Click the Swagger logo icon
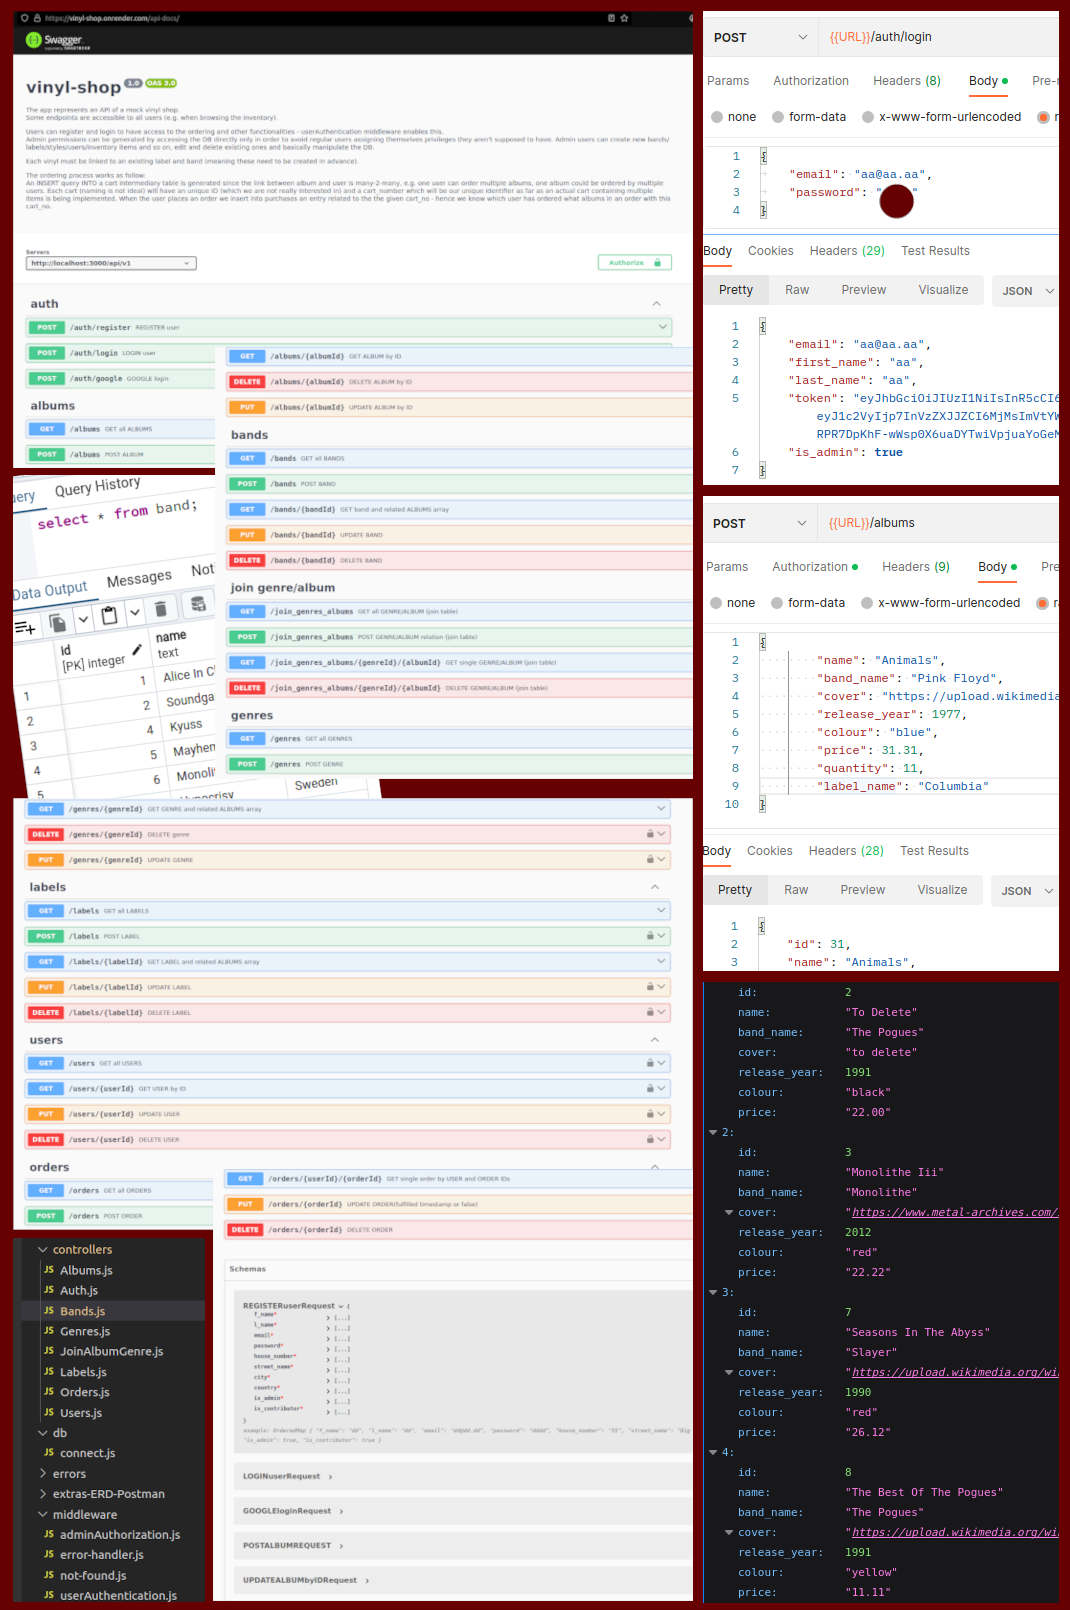This screenshot has width=1070, height=1610. 33,40
